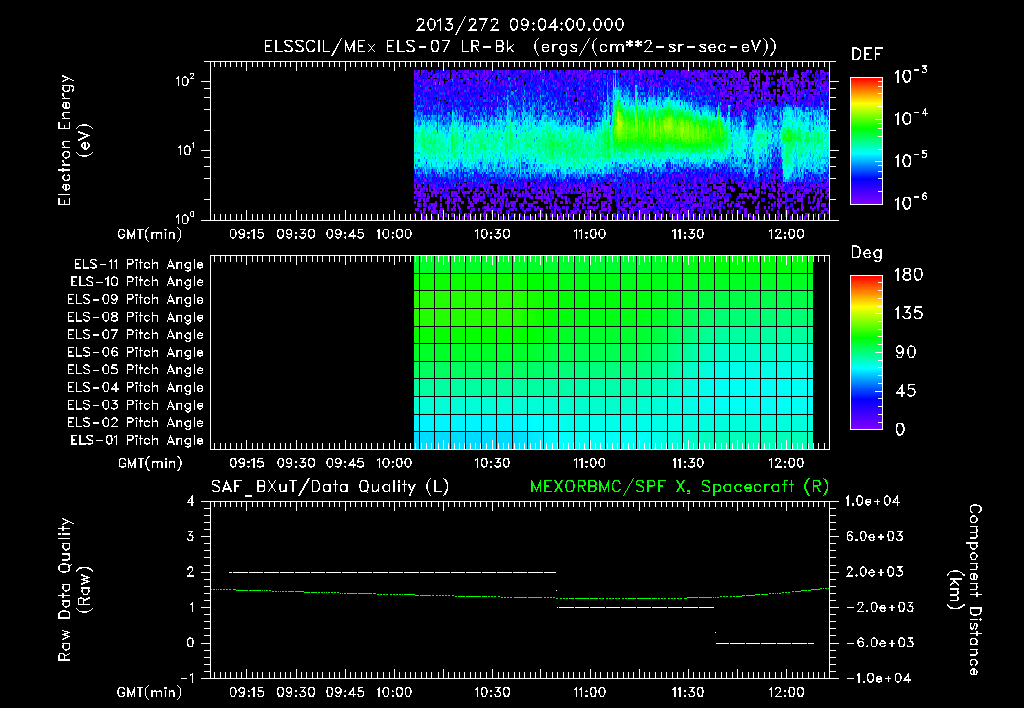Image resolution: width=1024 pixels, height=708 pixels.
Task: Click the DEF color scale bar
Action: click(x=866, y=140)
